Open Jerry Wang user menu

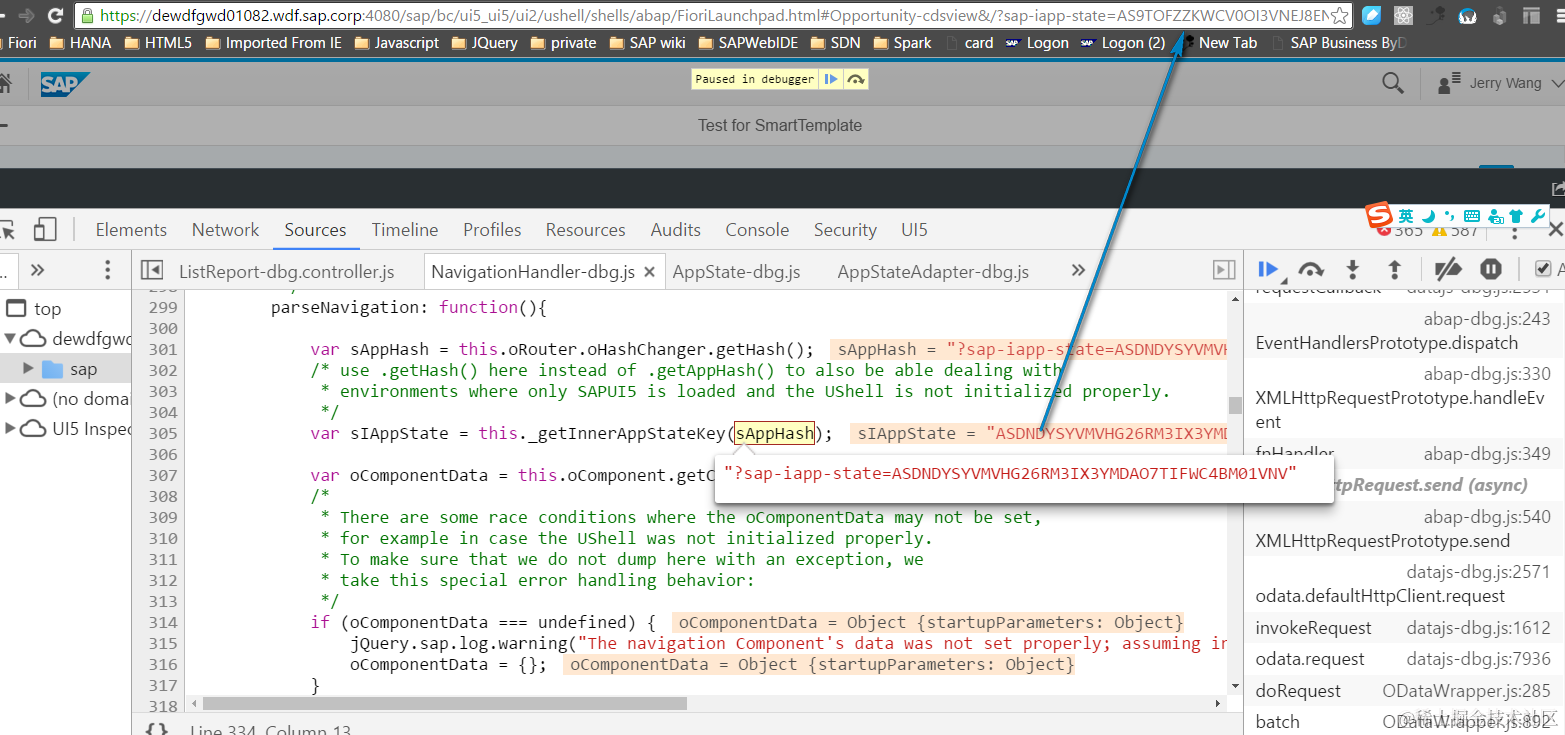click(1499, 83)
